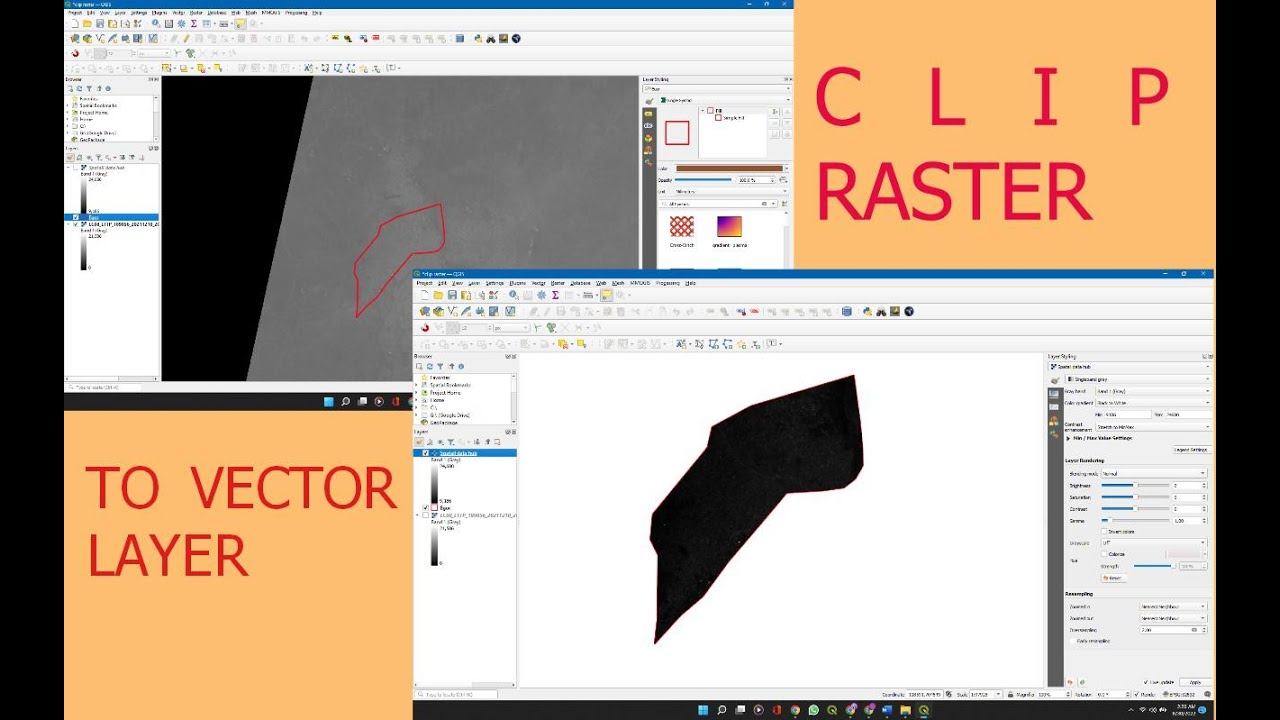Viewport: 1280px width, 720px height.
Task: Enable Colorize checkbox in Hue section
Action: pyautogui.click(x=1104, y=554)
